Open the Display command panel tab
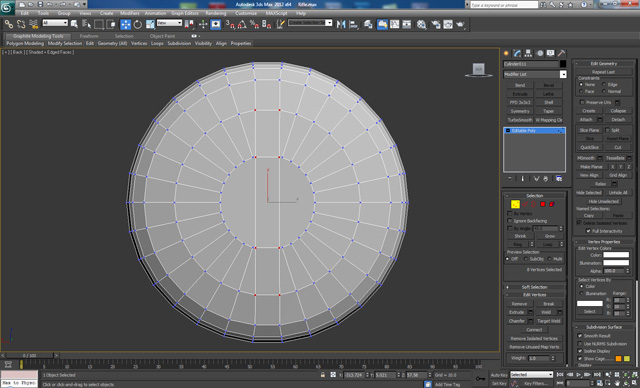The height and width of the screenshot is (388, 640). [x=551, y=53]
